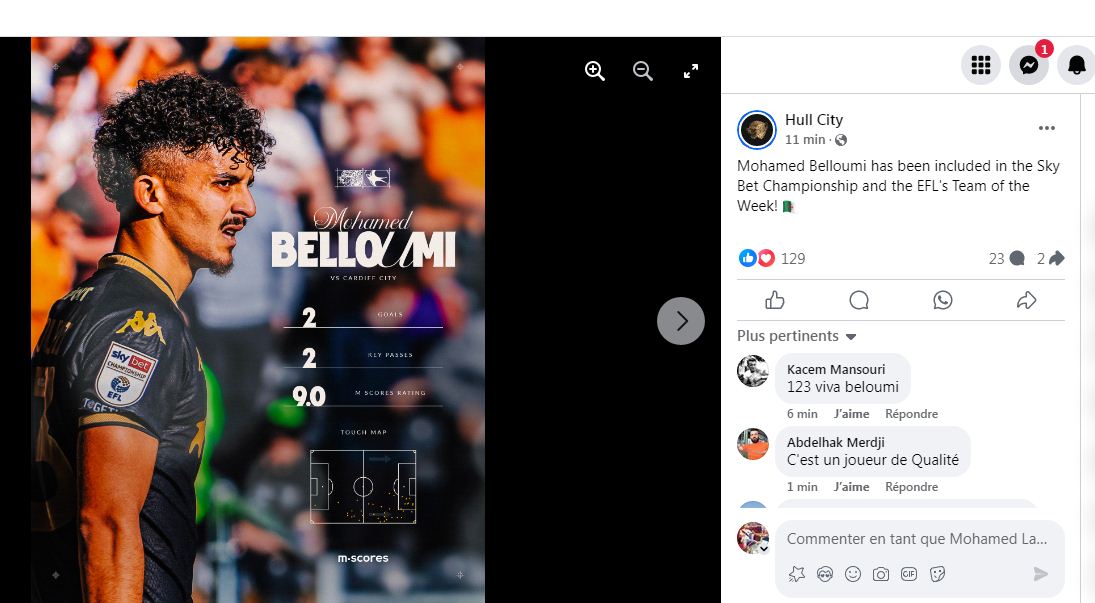The height and width of the screenshot is (603, 1095).
Task: Open the Hull City page link
Action: coord(814,119)
